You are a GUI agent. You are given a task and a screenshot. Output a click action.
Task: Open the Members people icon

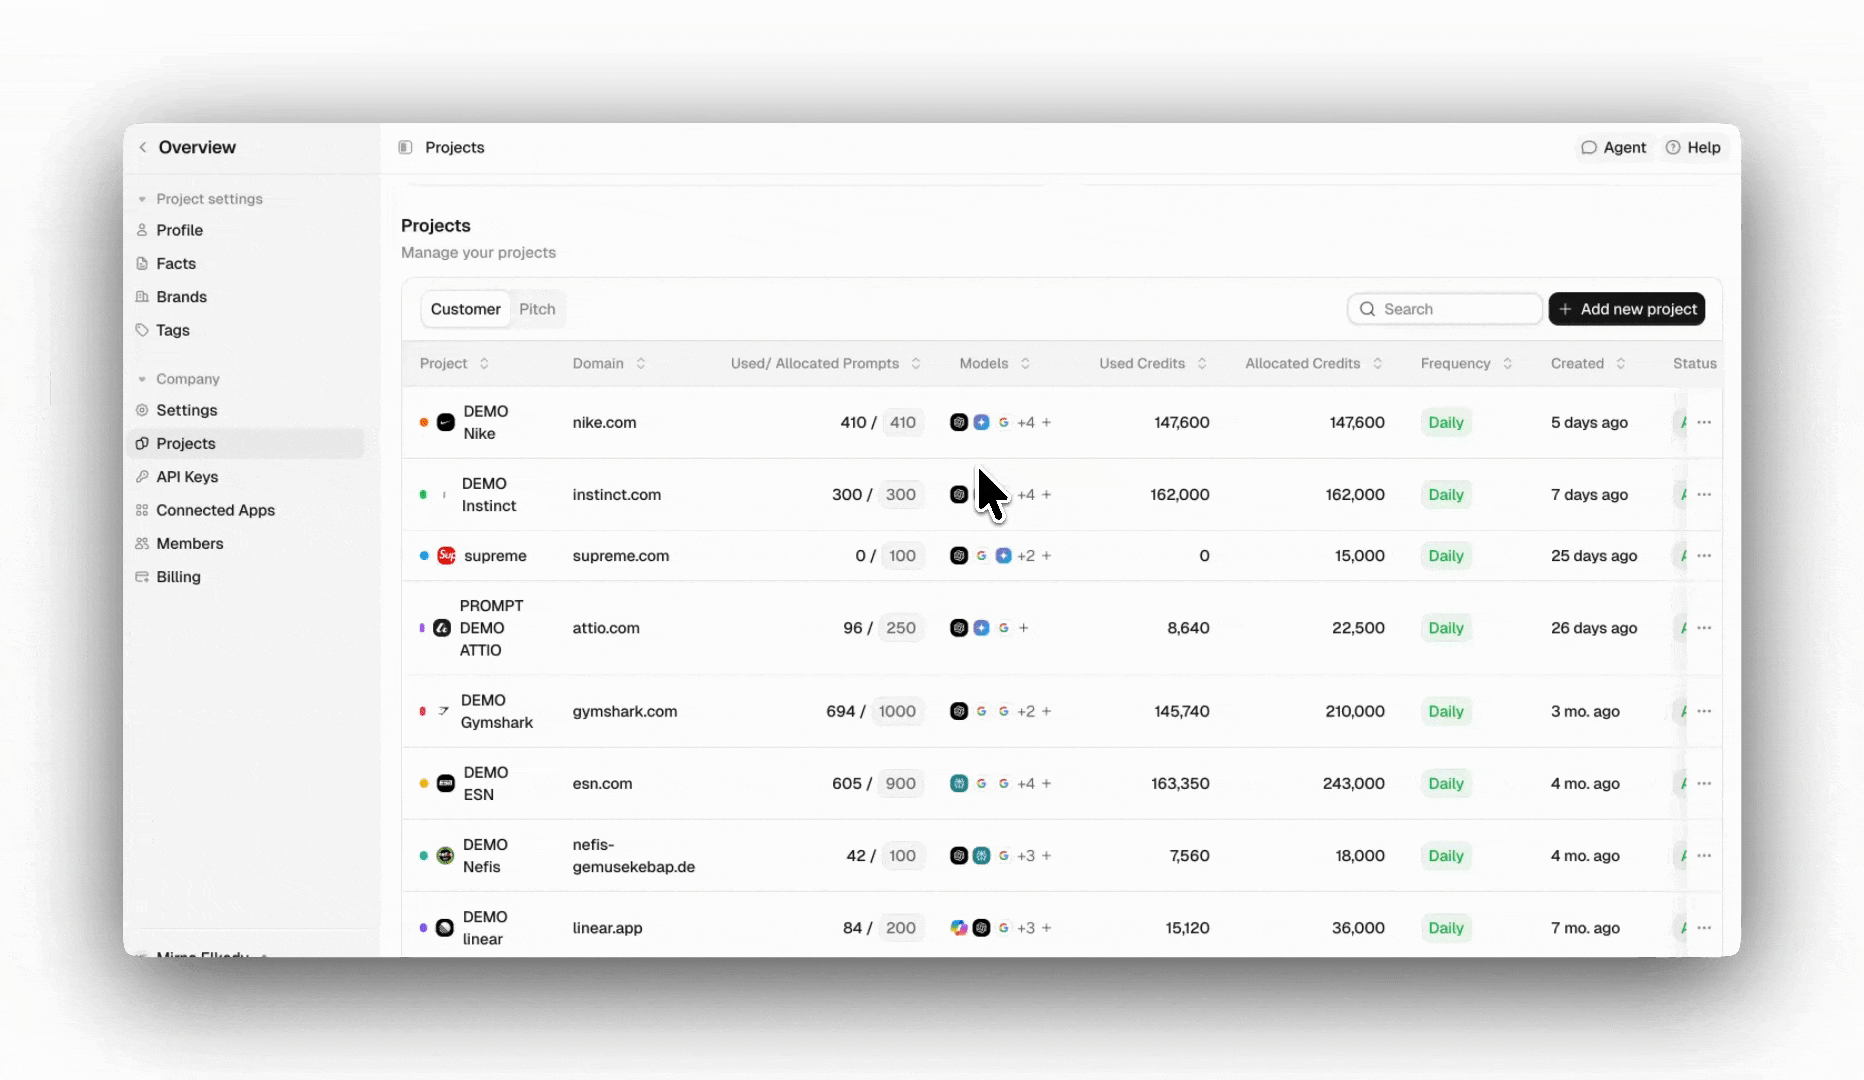142,544
